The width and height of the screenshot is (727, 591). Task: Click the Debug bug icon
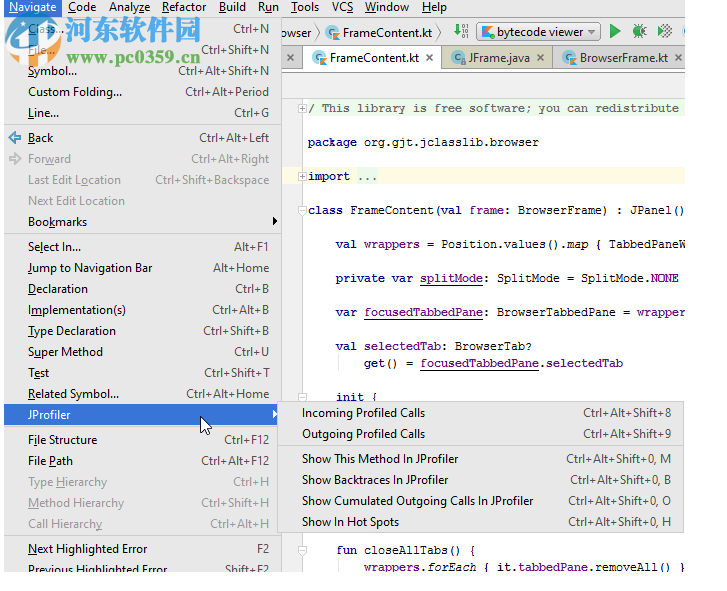[639, 32]
